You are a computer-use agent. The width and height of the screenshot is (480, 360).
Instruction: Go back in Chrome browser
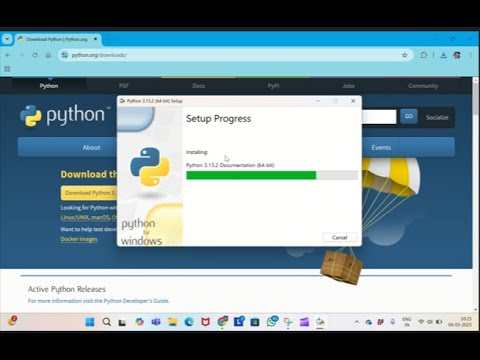(x=8, y=55)
